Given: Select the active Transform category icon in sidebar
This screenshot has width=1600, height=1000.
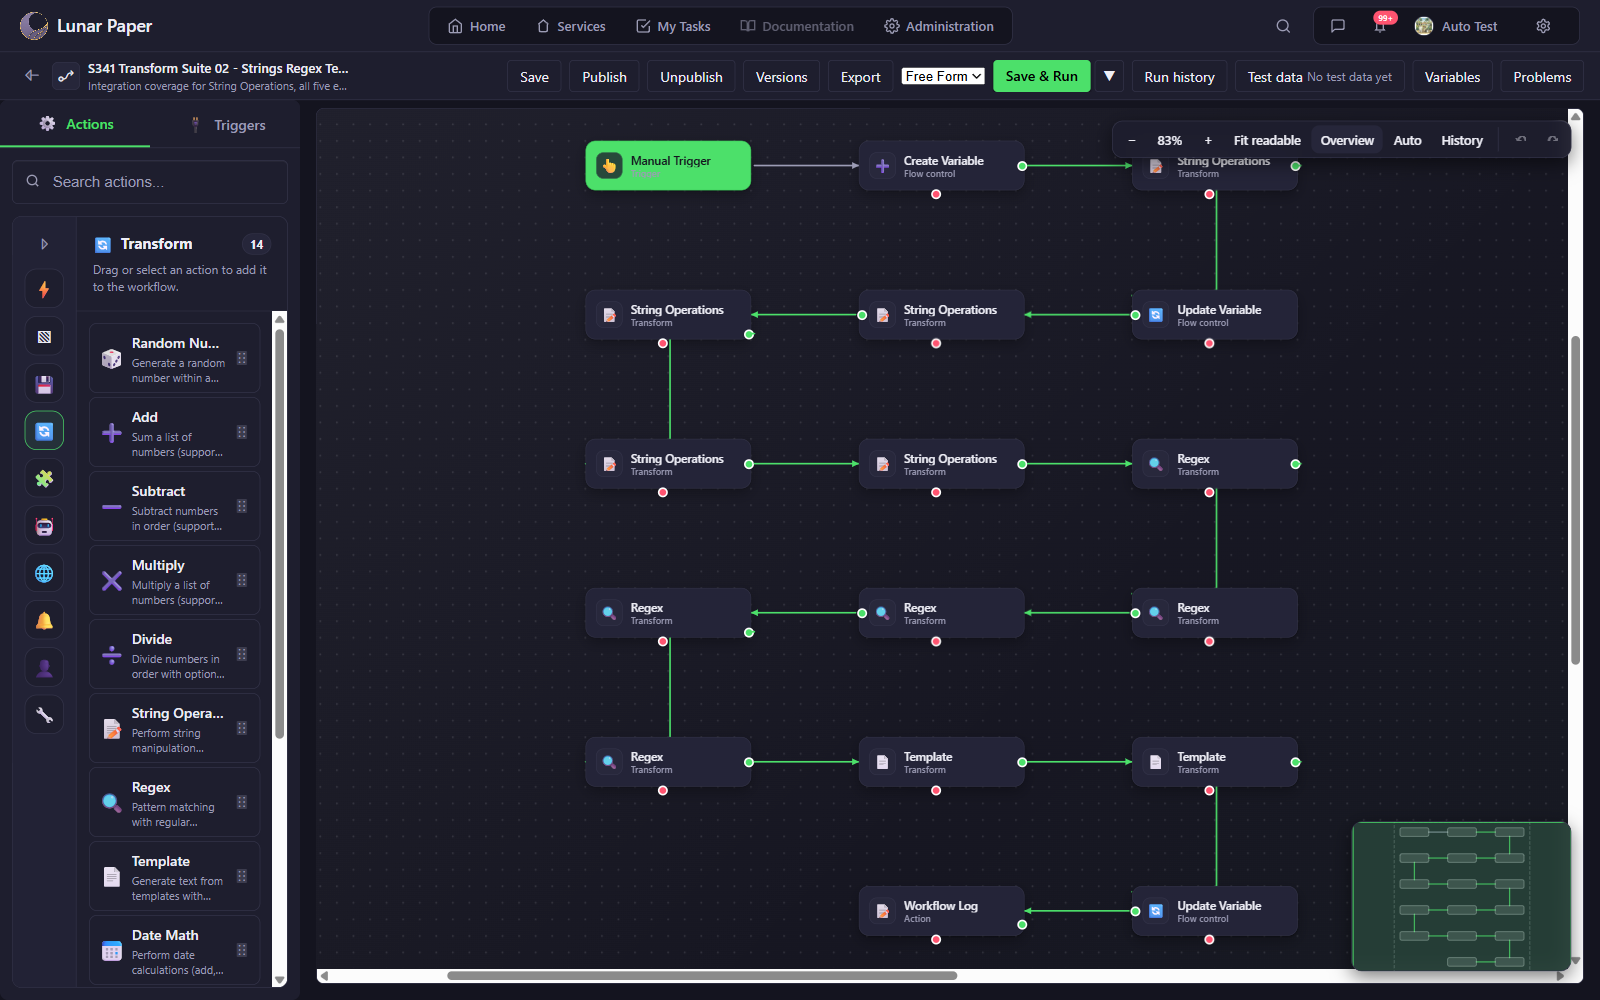Looking at the screenshot, I should (x=44, y=431).
